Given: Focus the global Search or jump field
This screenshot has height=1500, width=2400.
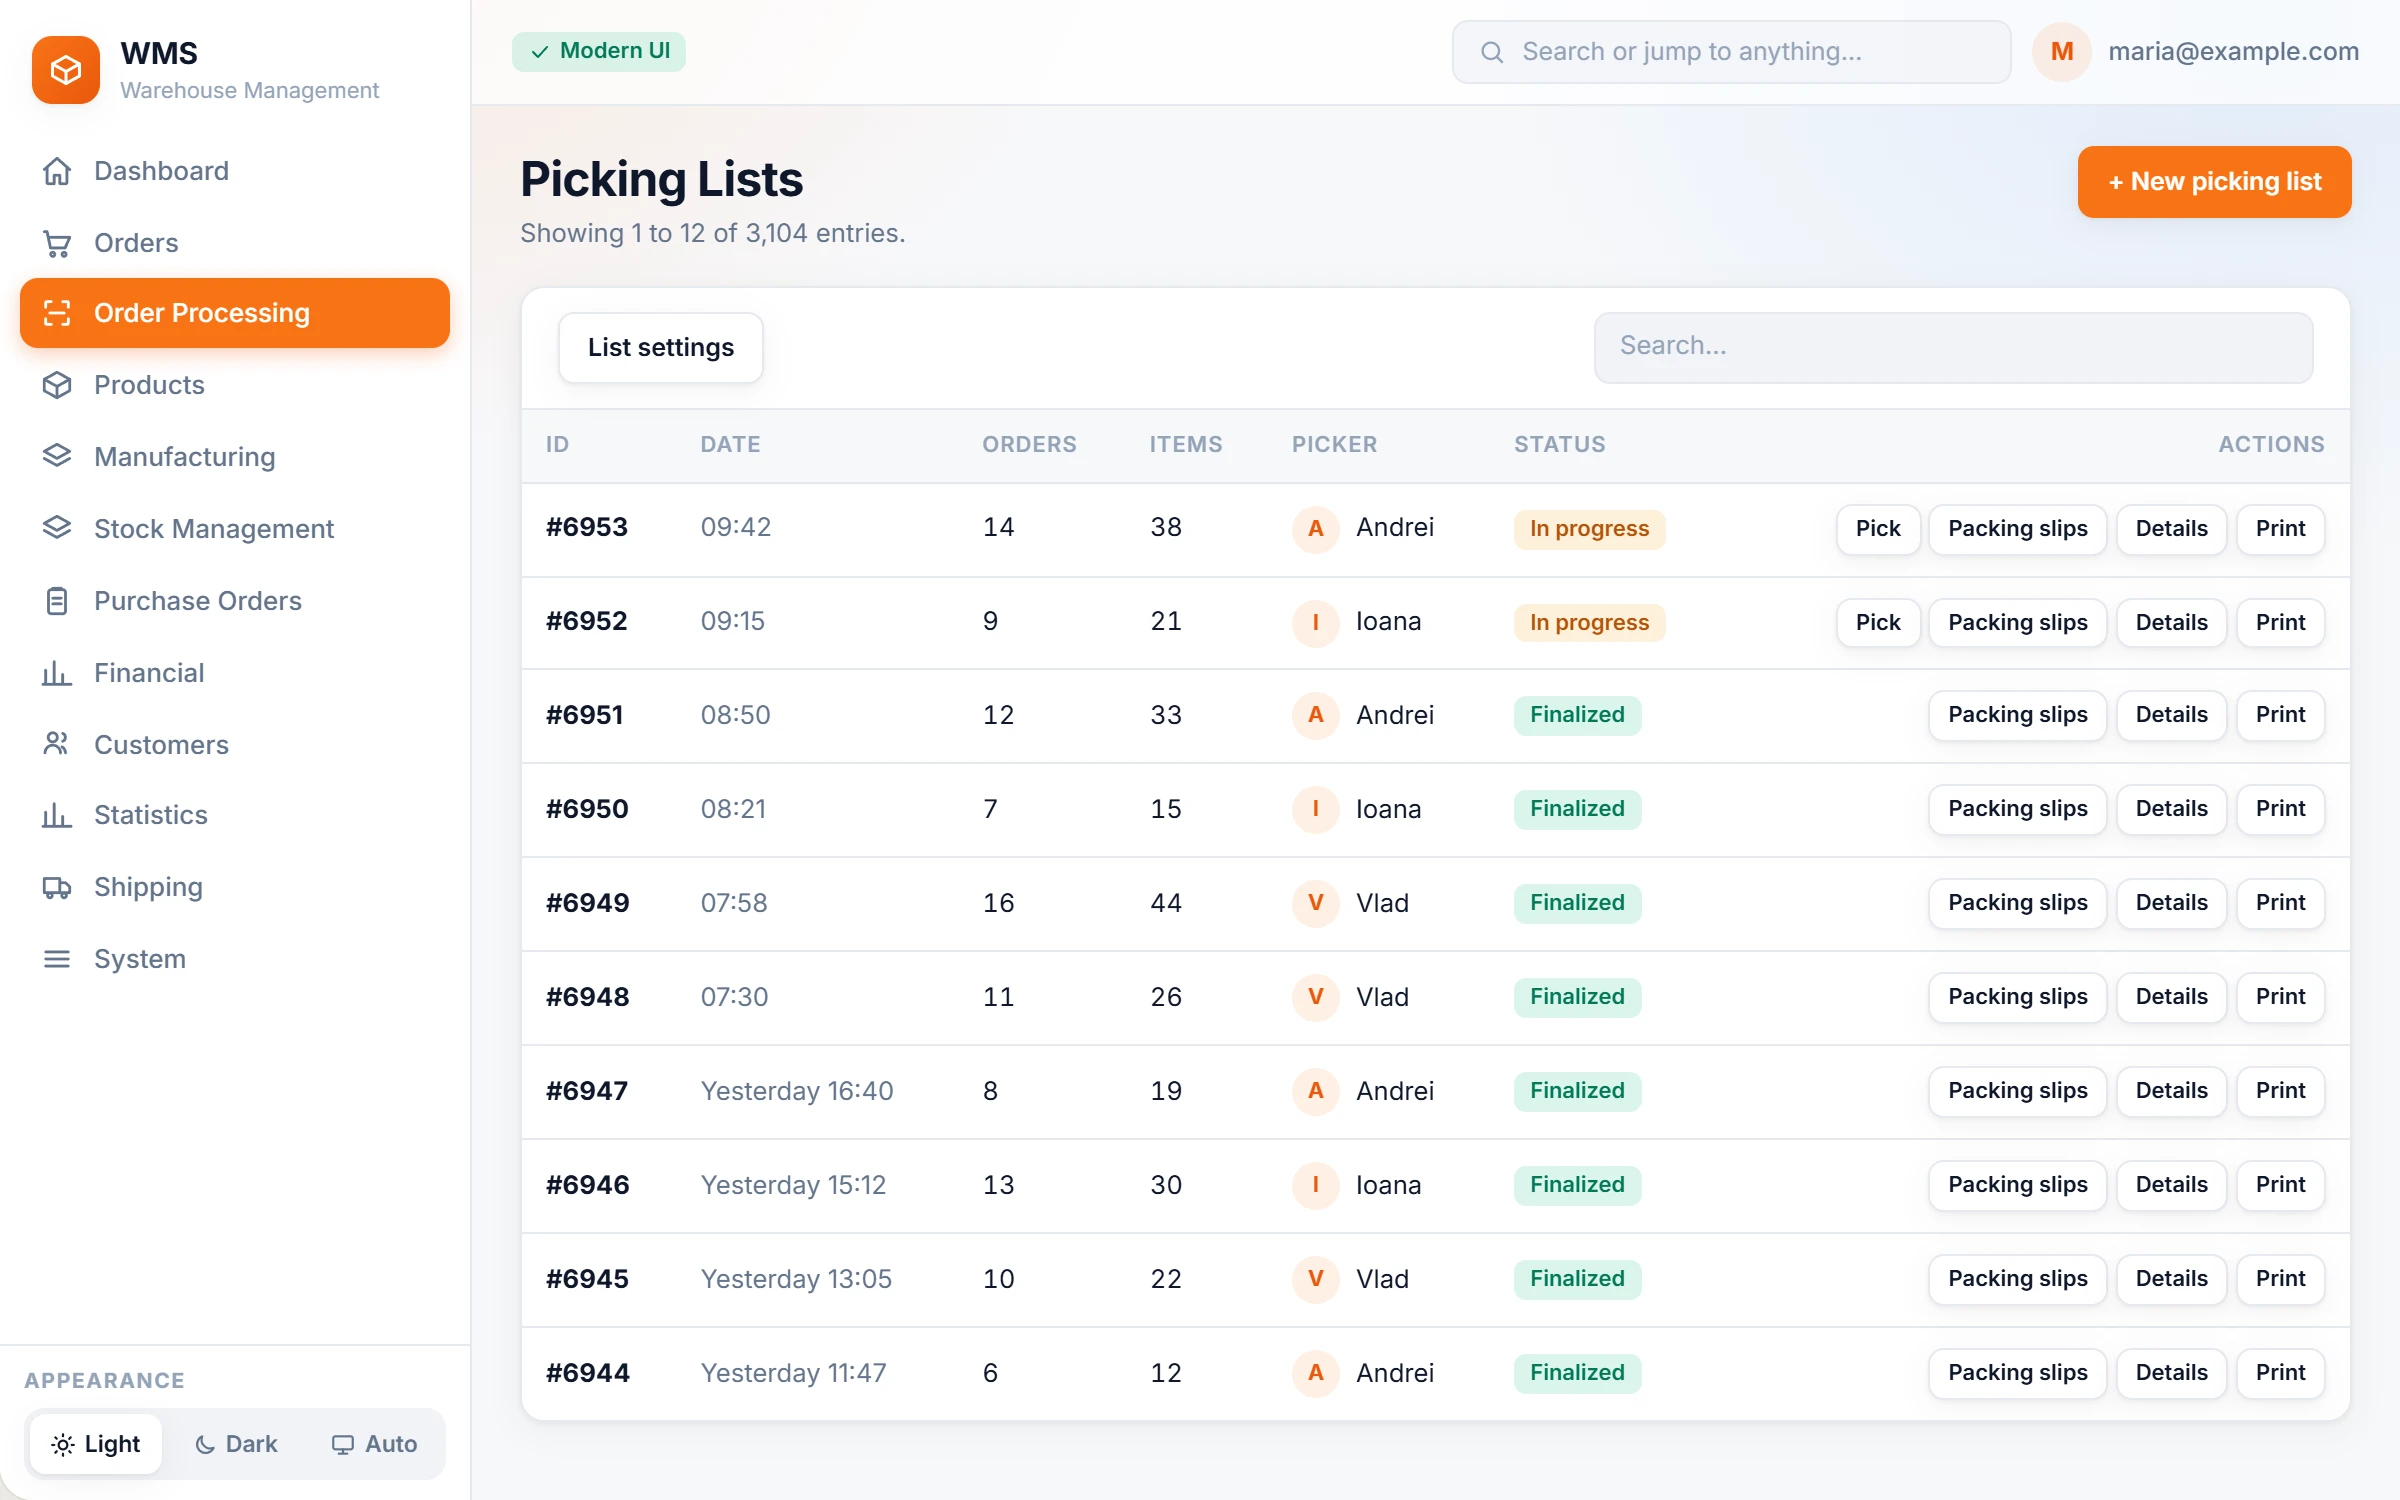Looking at the screenshot, I should tap(1731, 52).
